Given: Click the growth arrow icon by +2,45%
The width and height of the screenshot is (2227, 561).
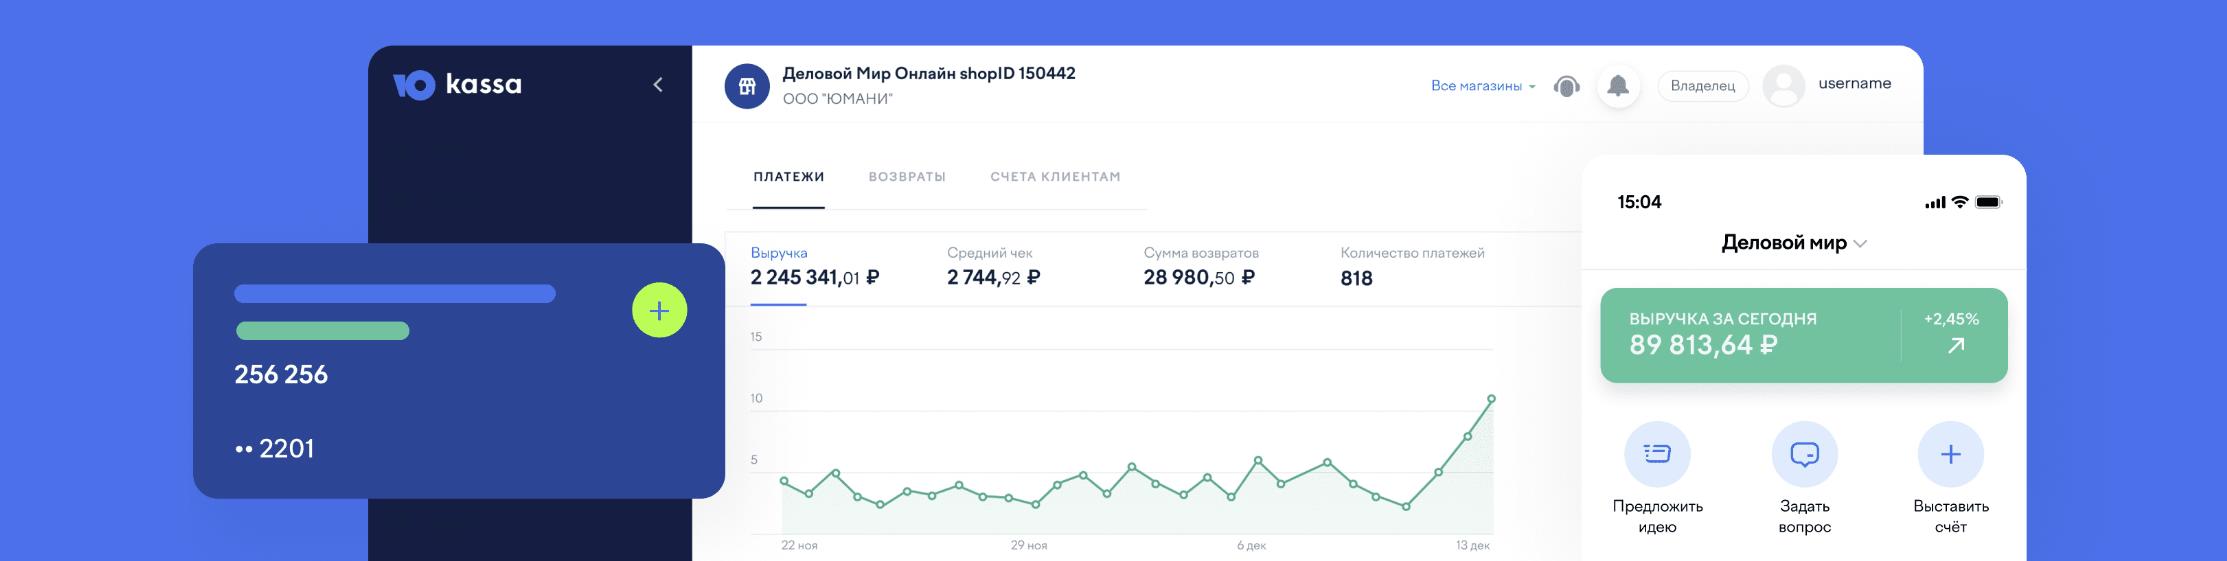Looking at the screenshot, I should [1956, 345].
